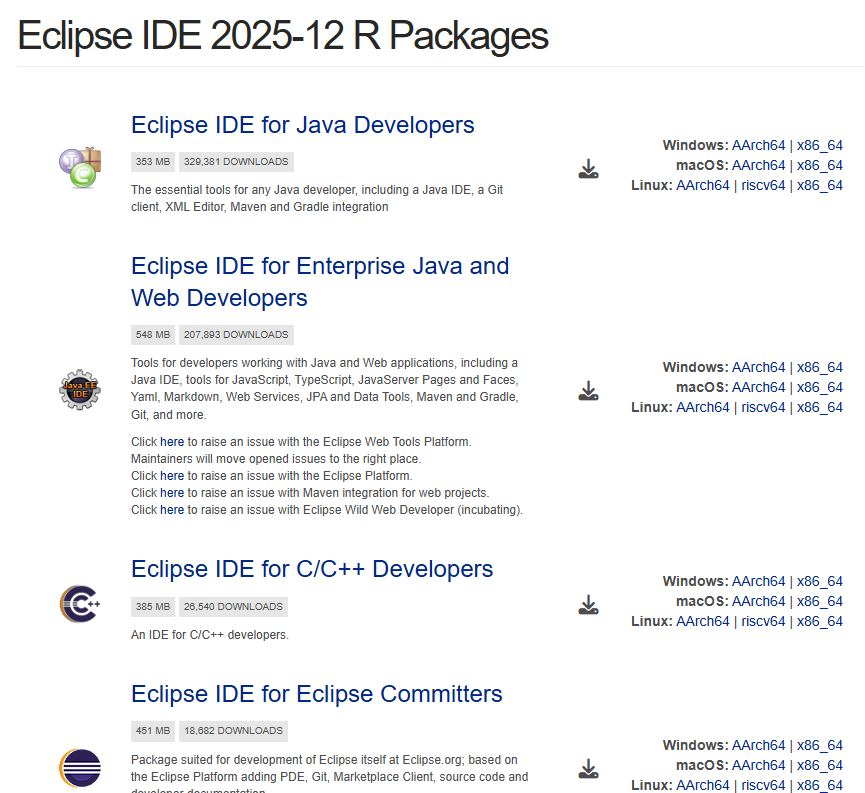Download Java Developers Linux AArch64
The width and height of the screenshot is (865, 793).
703,185
